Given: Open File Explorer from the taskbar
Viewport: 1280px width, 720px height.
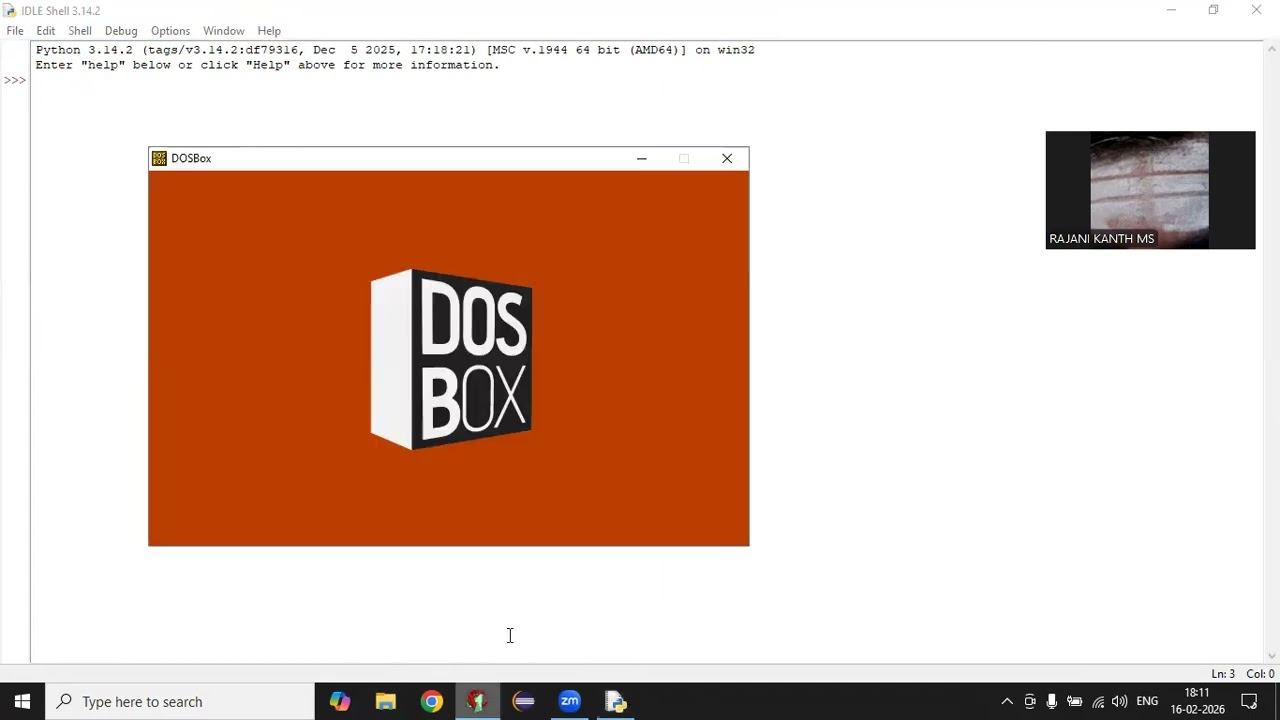Looking at the screenshot, I should coord(386,701).
